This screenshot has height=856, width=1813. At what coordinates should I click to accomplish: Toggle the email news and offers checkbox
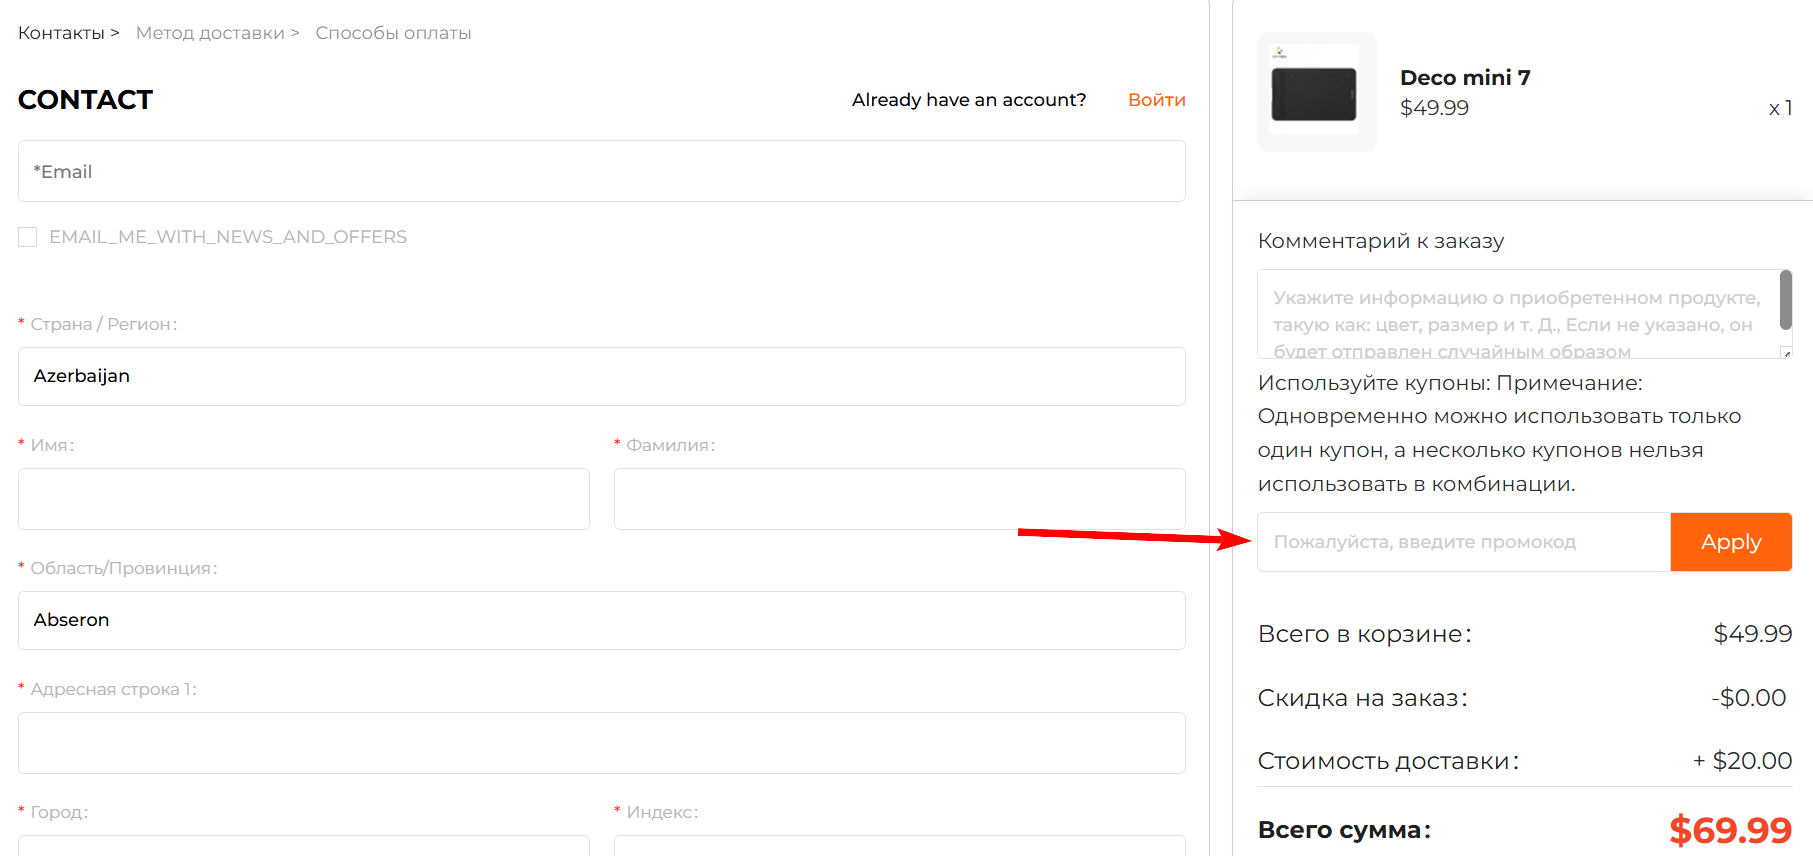[x=28, y=237]
